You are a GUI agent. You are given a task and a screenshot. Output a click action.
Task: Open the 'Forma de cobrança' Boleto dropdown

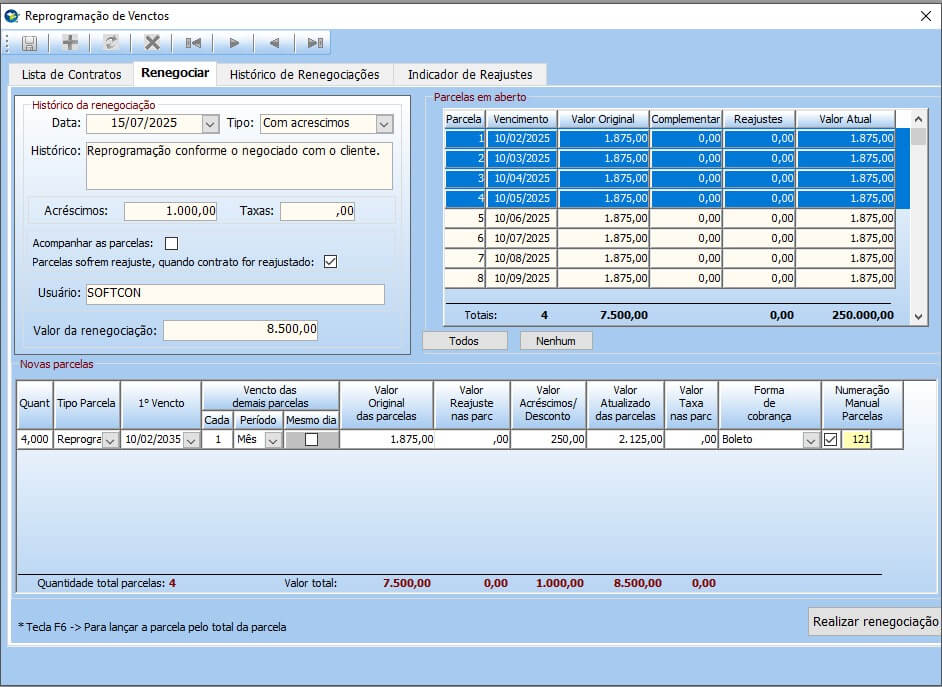pyautogui.click(x=811, y=440)
